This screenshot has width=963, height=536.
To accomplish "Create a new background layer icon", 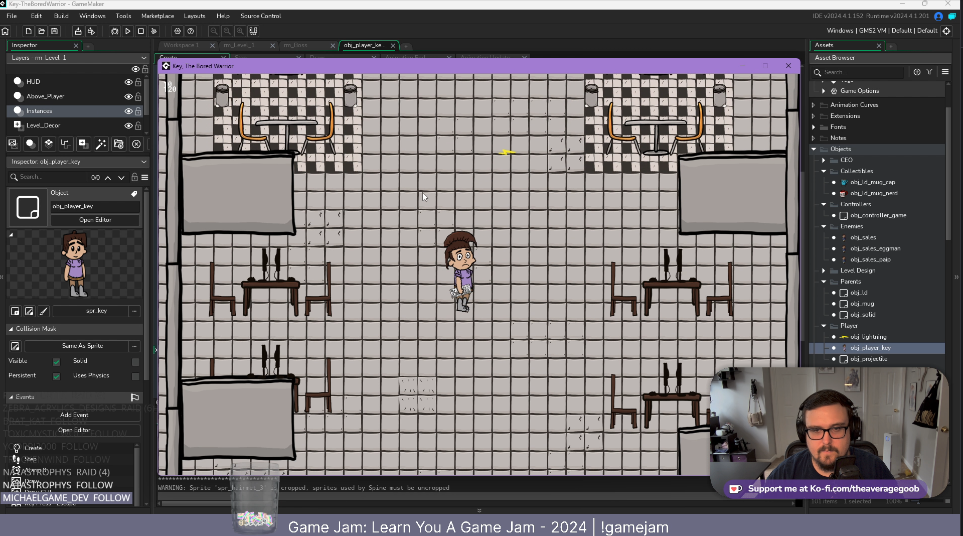I will click(x=13, y=144).
